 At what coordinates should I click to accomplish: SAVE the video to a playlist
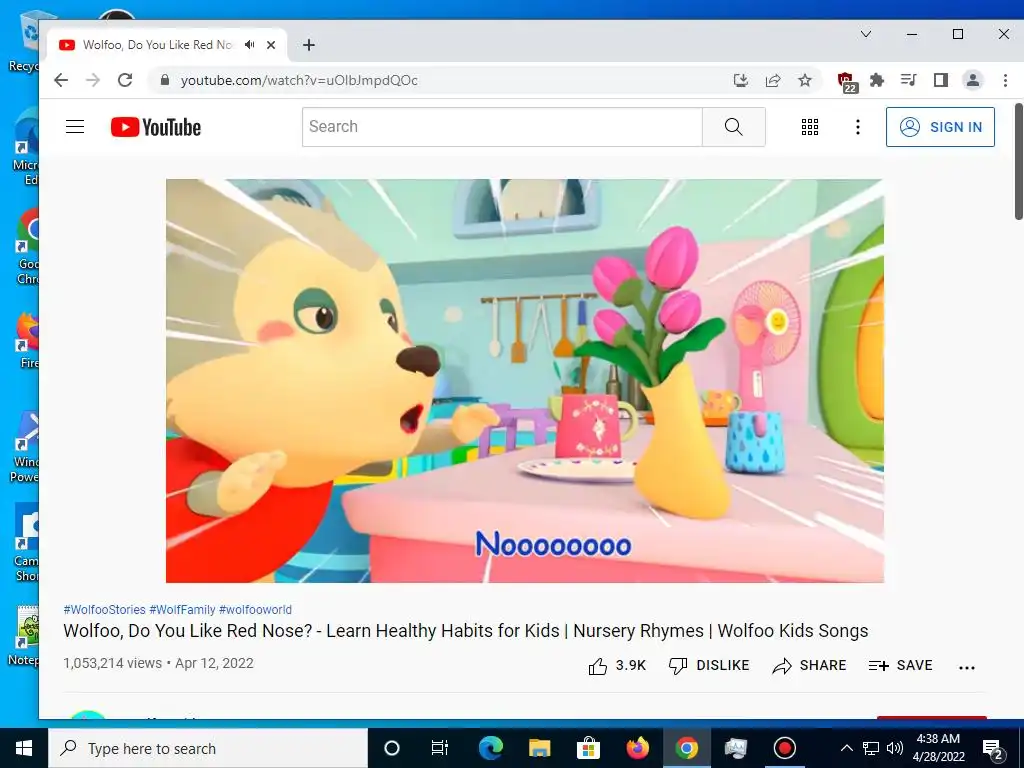click(901, 665)
